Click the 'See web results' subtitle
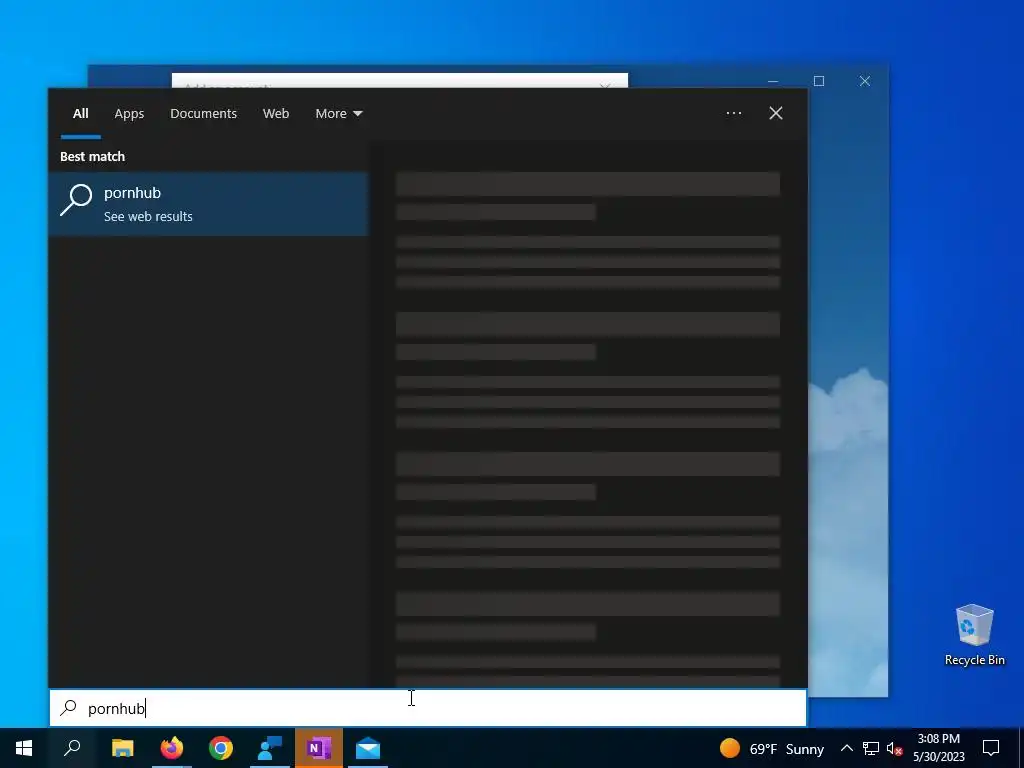 coord(148,216)
